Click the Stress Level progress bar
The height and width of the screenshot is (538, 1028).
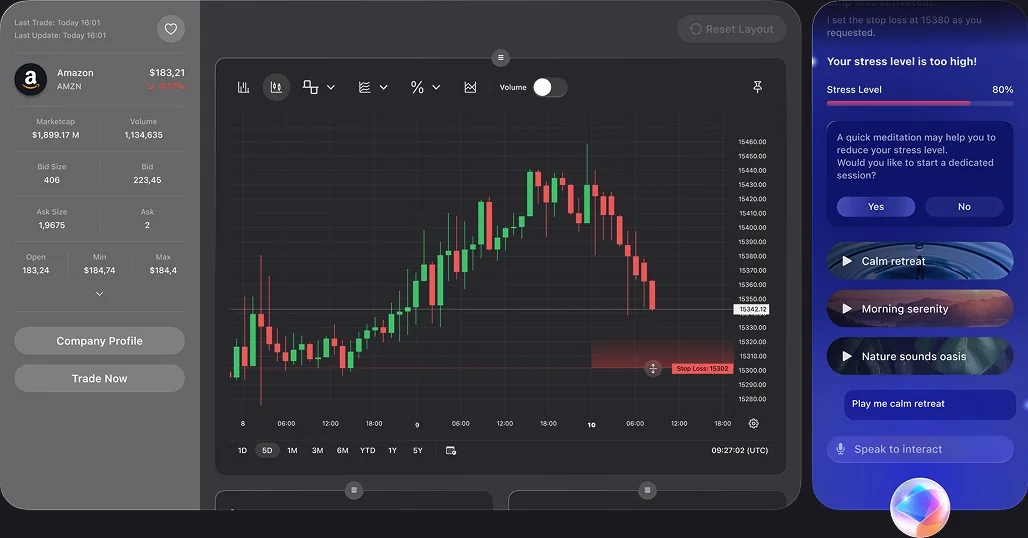point(920,103)
